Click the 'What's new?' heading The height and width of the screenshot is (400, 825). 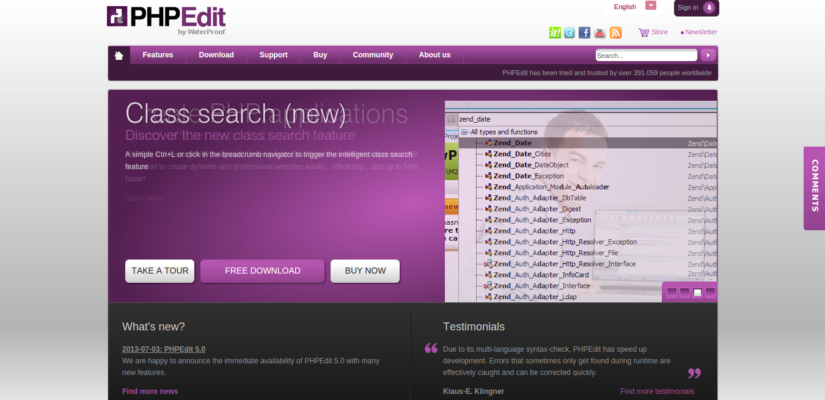pyautogui.click(x=154, y=327)
